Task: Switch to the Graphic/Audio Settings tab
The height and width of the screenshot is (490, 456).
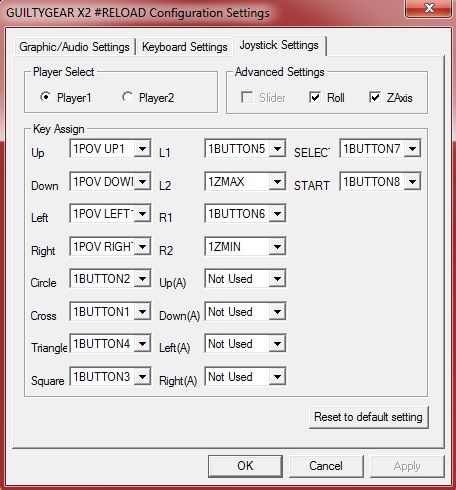Action: 74,47
